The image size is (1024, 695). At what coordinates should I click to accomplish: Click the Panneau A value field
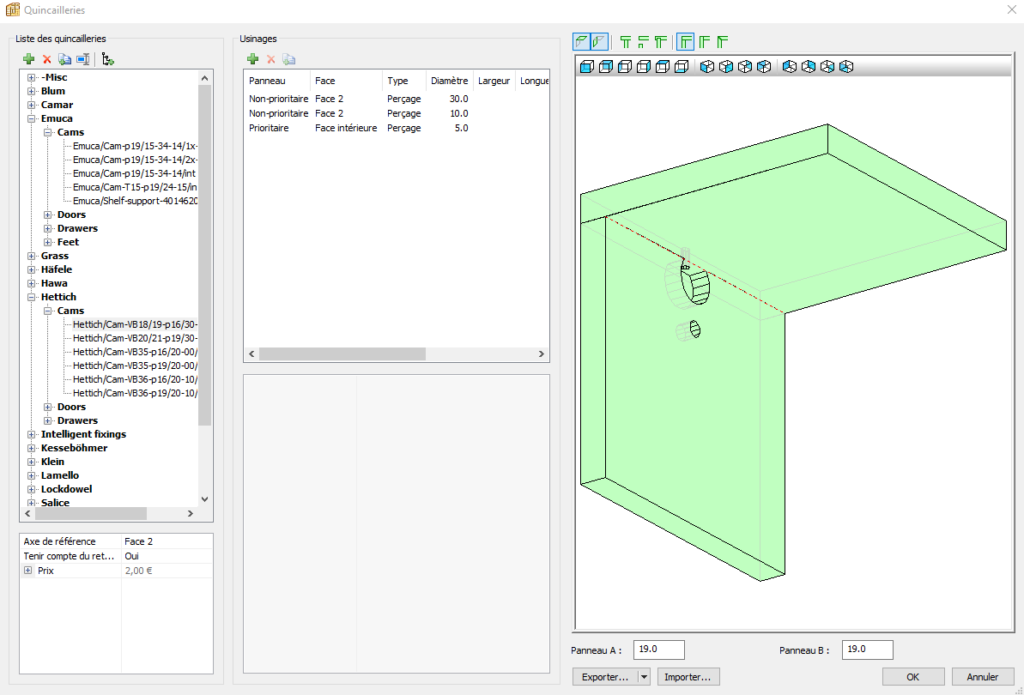click(658, 650)
